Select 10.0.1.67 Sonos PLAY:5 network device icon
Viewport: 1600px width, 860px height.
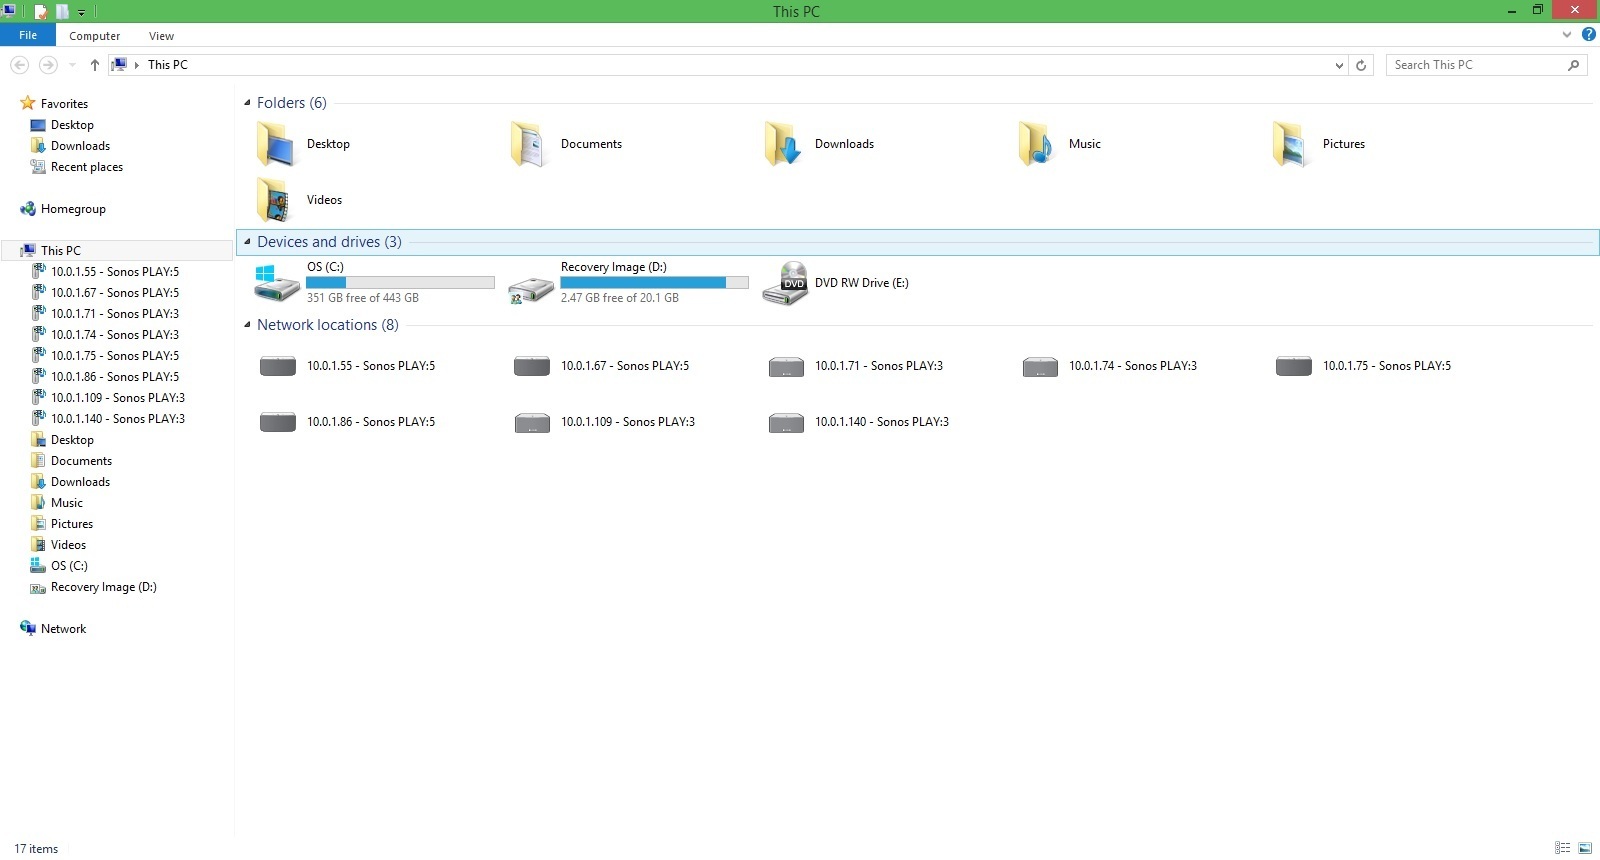531,366
